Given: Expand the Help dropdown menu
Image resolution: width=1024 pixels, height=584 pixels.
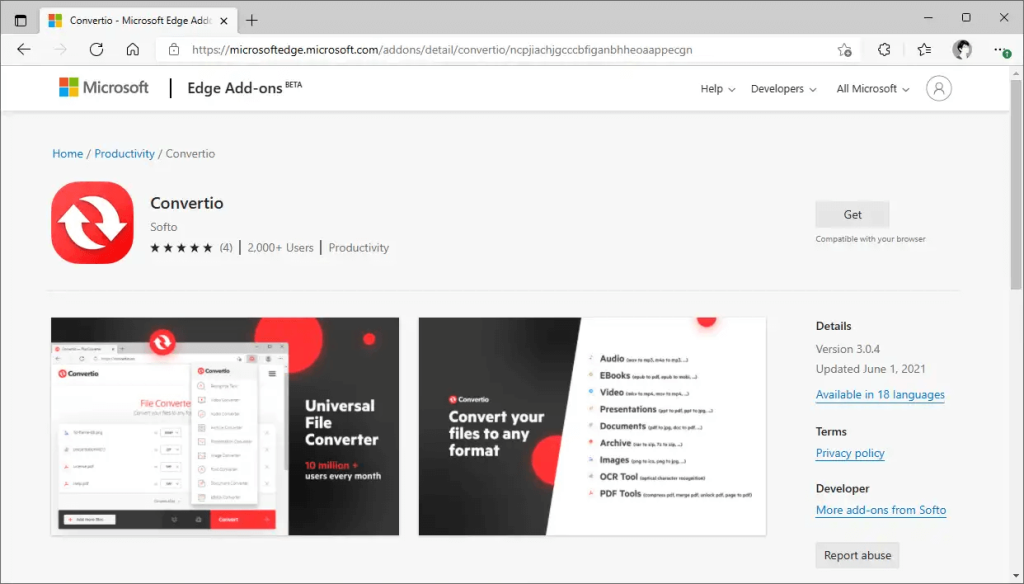Looking at the screenshot, I should tap(717, 89).
